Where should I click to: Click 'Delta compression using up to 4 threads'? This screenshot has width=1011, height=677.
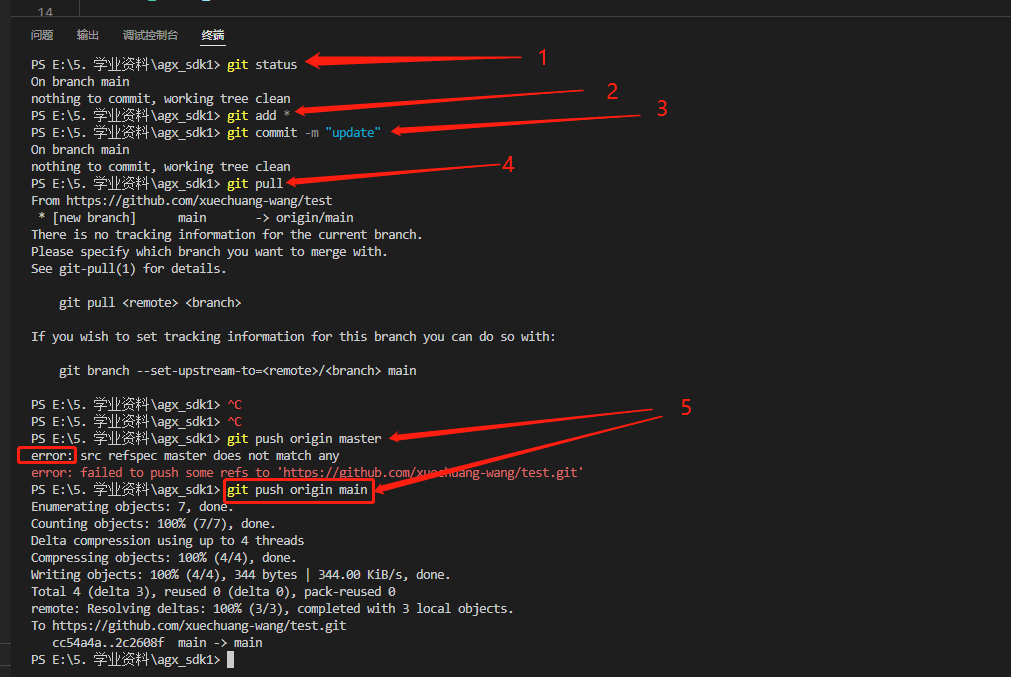(x=167, y=540)
